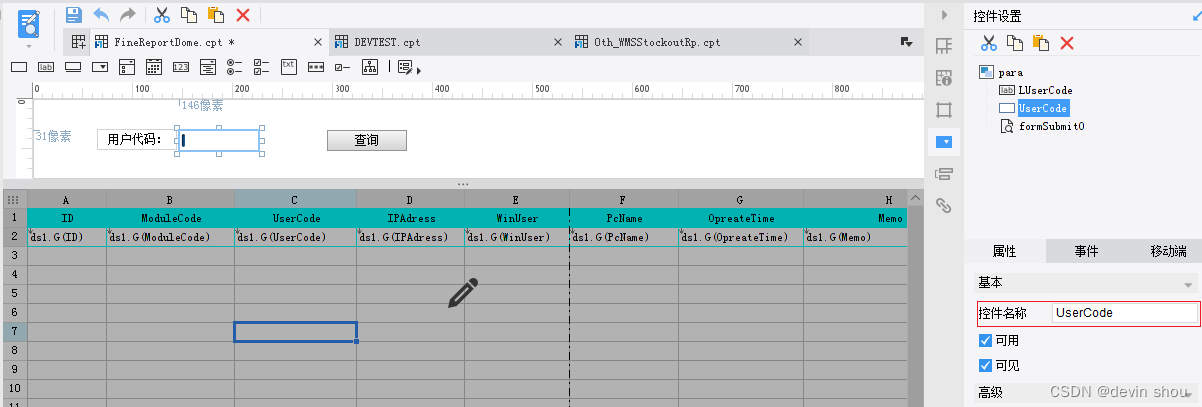Open cell attributes sidebar icon

pos(943,46)
